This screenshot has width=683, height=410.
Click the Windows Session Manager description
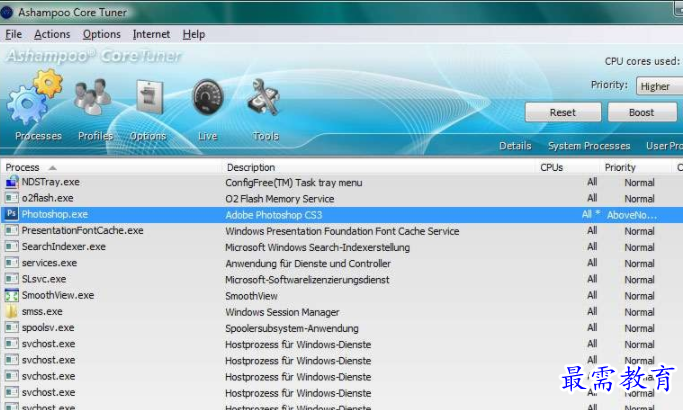click(282, 312)
